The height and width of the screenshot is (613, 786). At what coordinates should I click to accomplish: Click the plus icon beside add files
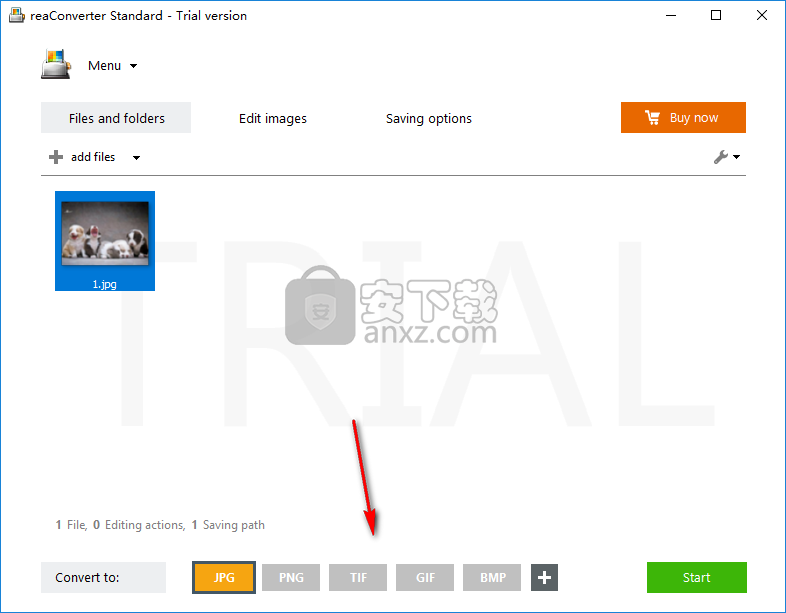pyautogui.click(x=56, y=157)
